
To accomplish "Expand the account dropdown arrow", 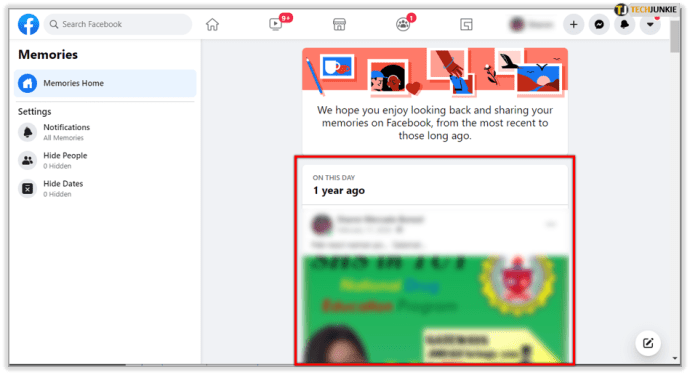I will click(650, 24).
